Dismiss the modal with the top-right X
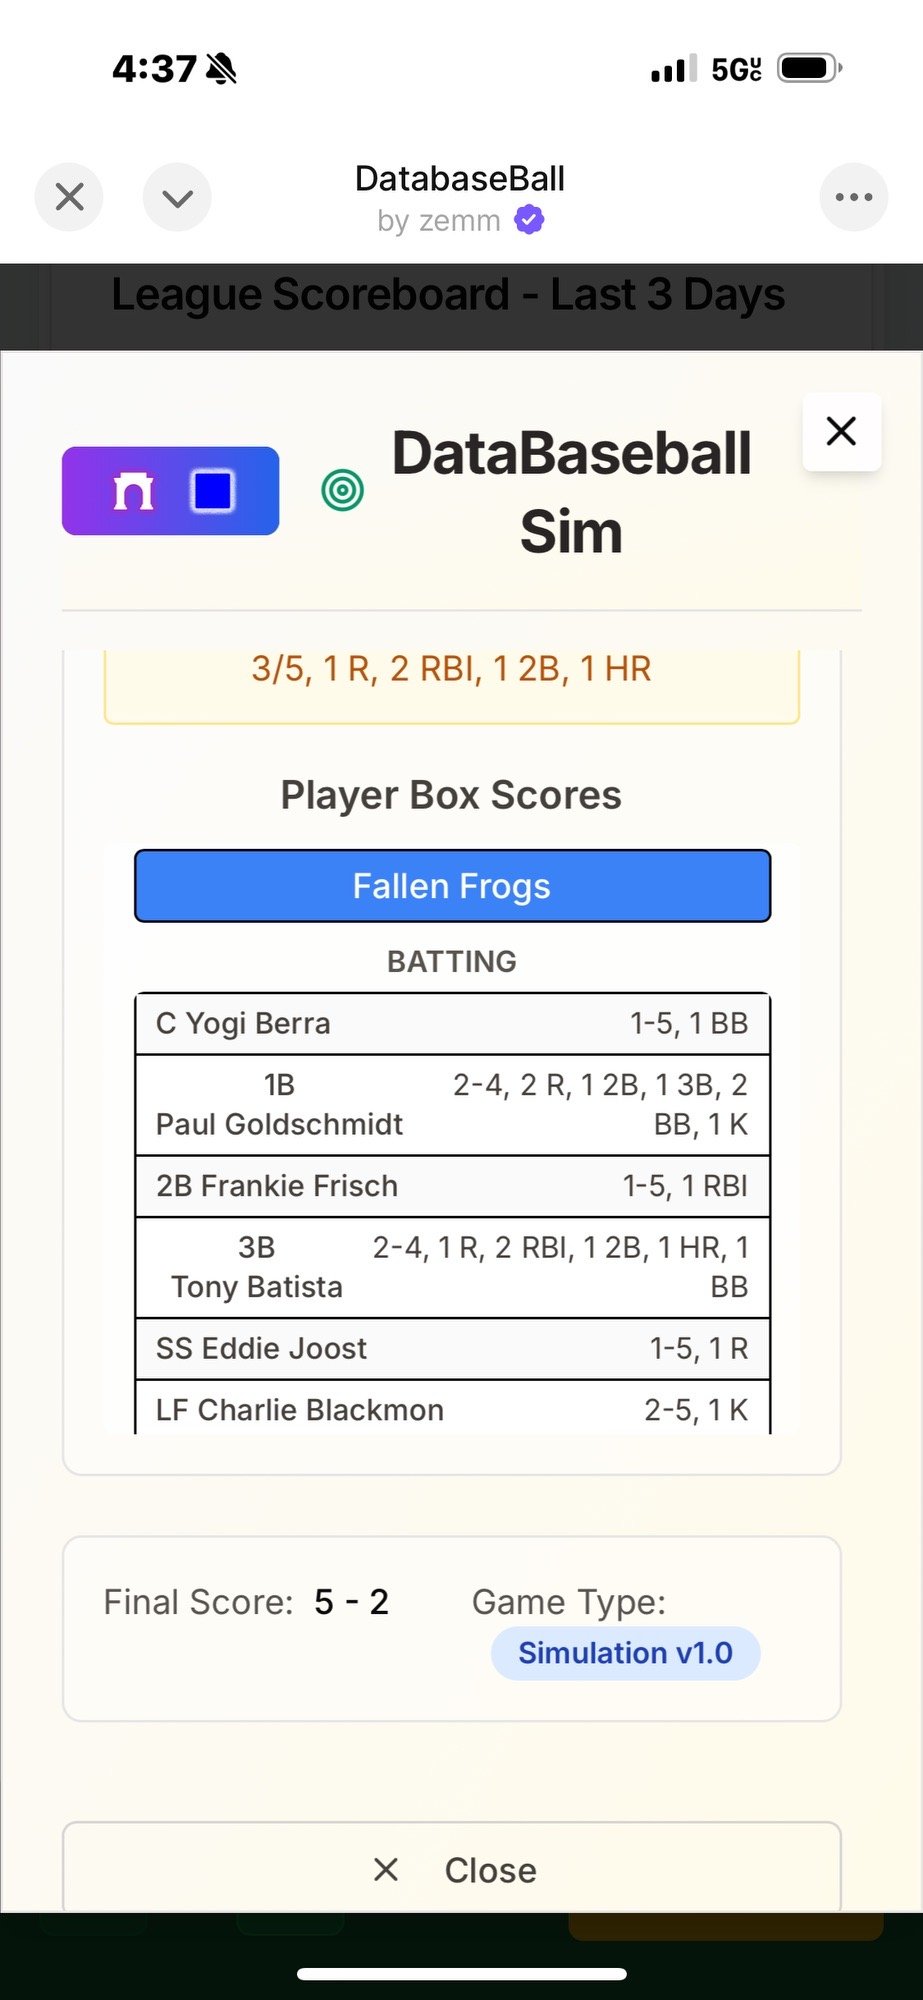The image size is (923, 2000). pos(841,431)
